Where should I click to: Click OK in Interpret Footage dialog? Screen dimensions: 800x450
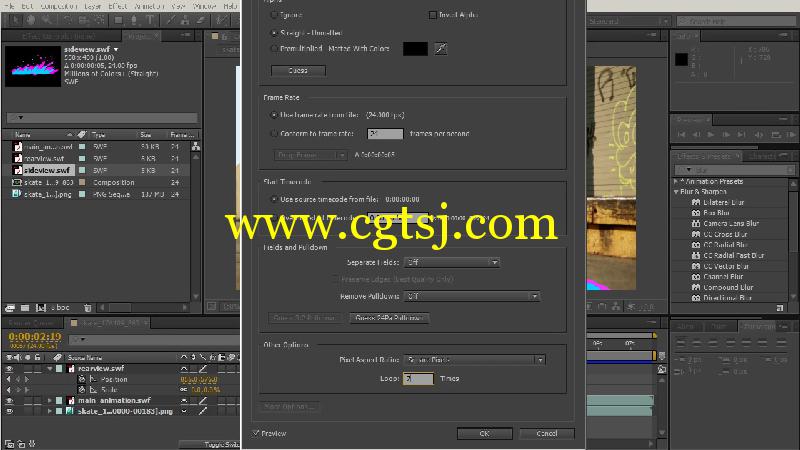coord(485,433)
